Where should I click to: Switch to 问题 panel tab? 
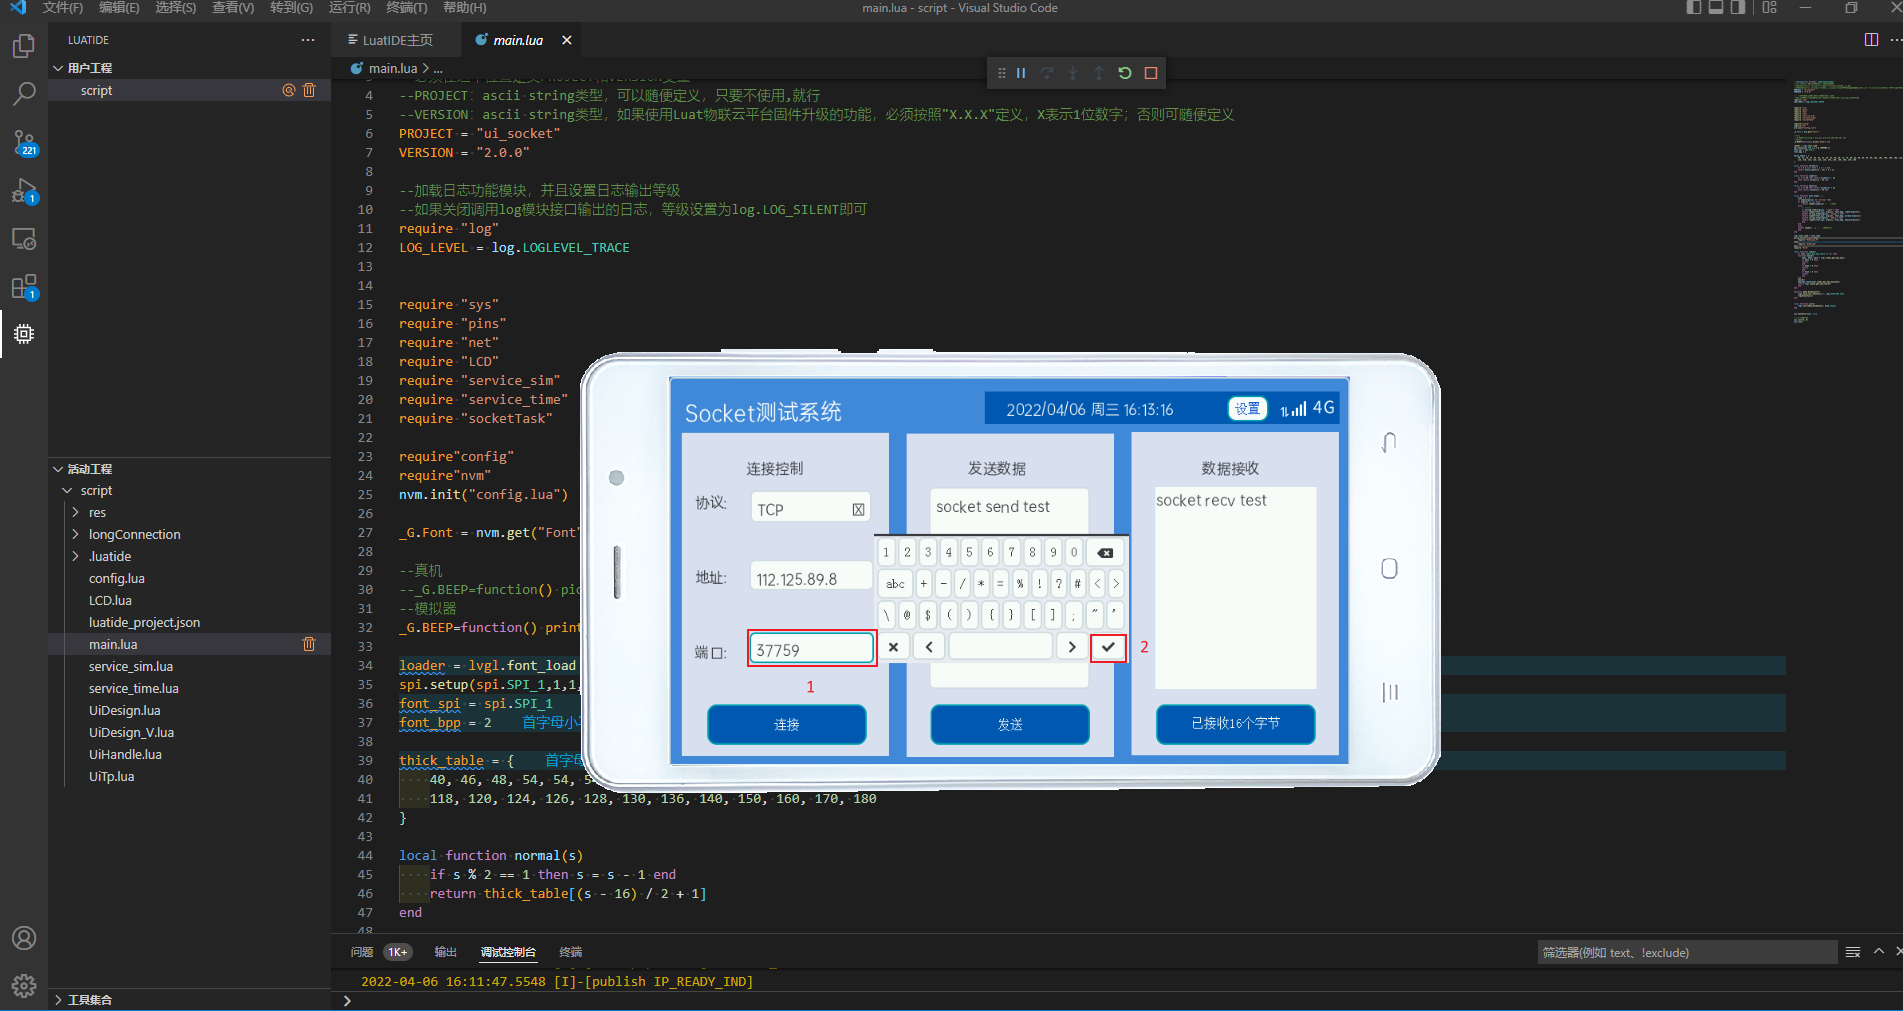(362, 952)
